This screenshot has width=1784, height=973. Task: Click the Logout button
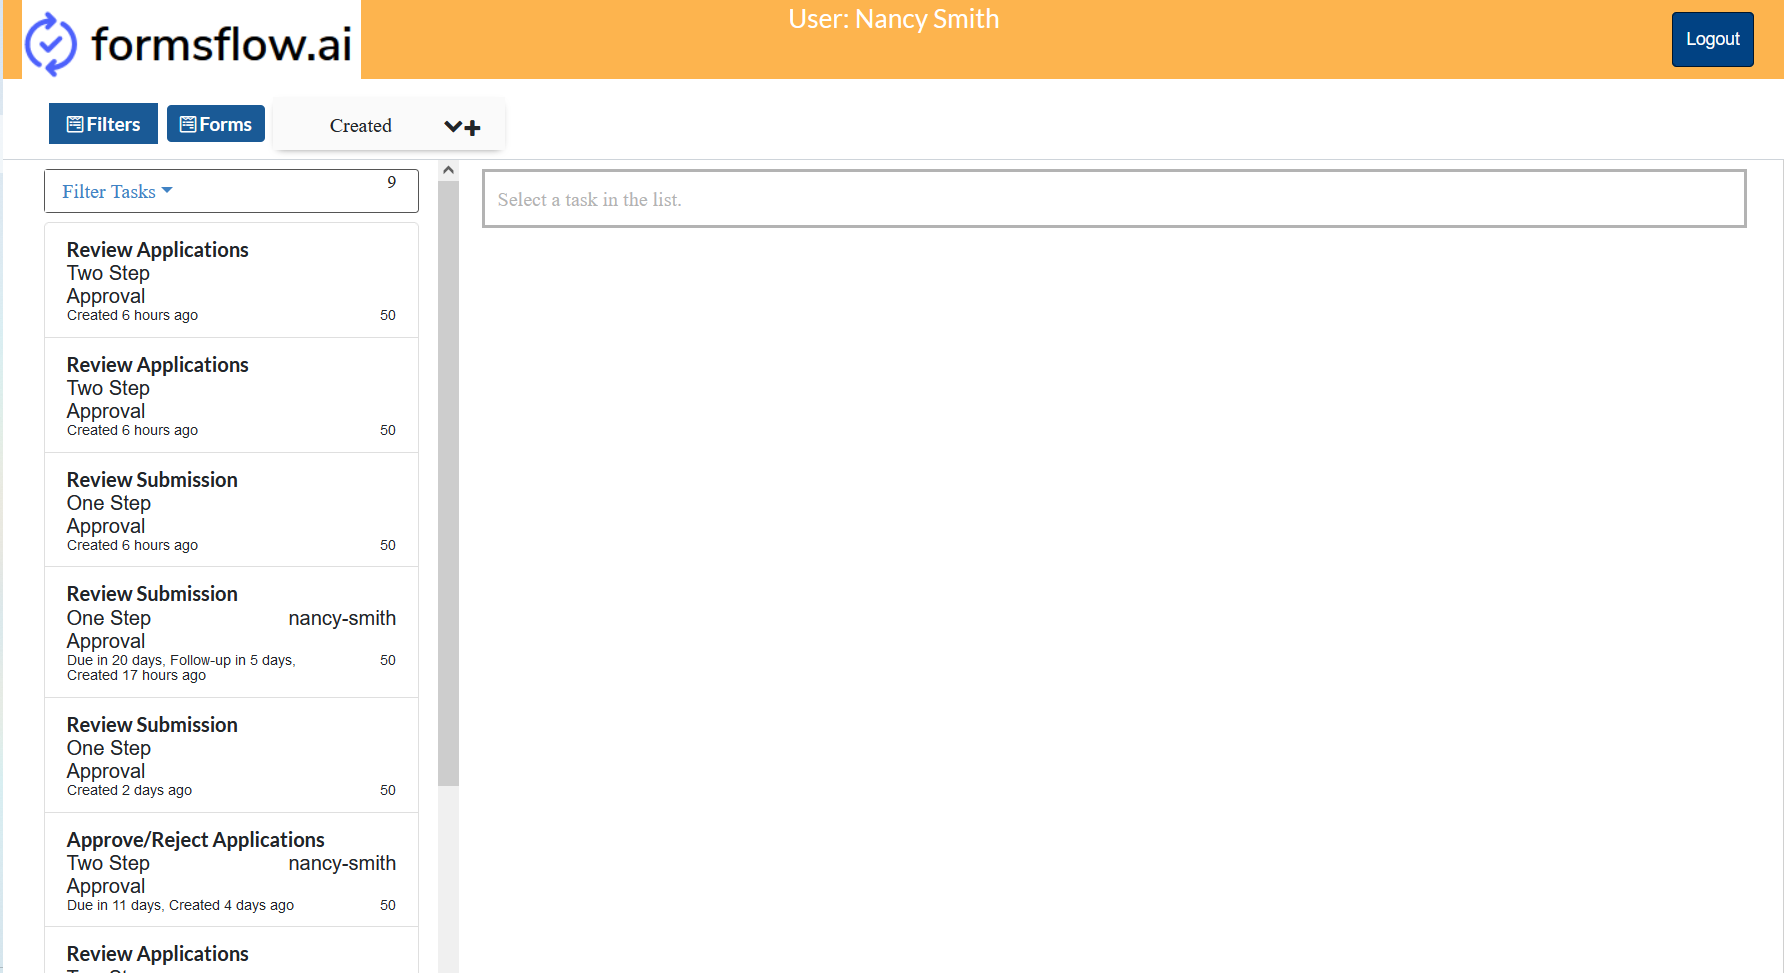coord(1712,39)
